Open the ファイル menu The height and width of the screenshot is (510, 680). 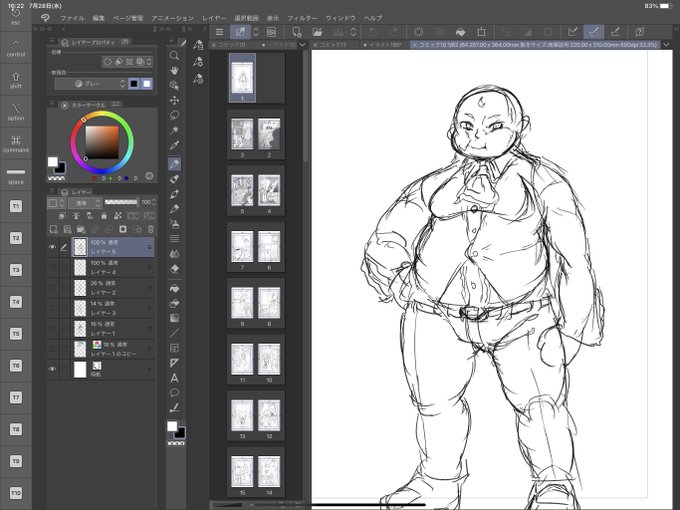pos(72,18)
